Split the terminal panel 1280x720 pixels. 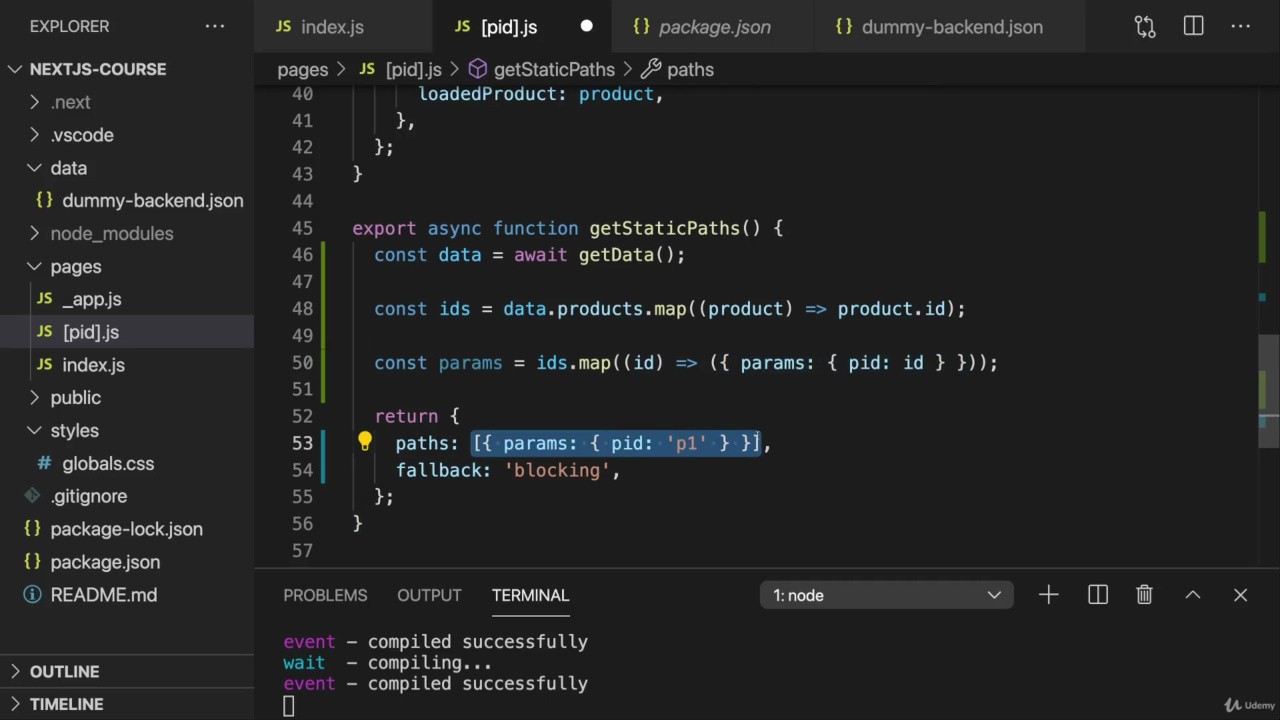[1098, 595]
